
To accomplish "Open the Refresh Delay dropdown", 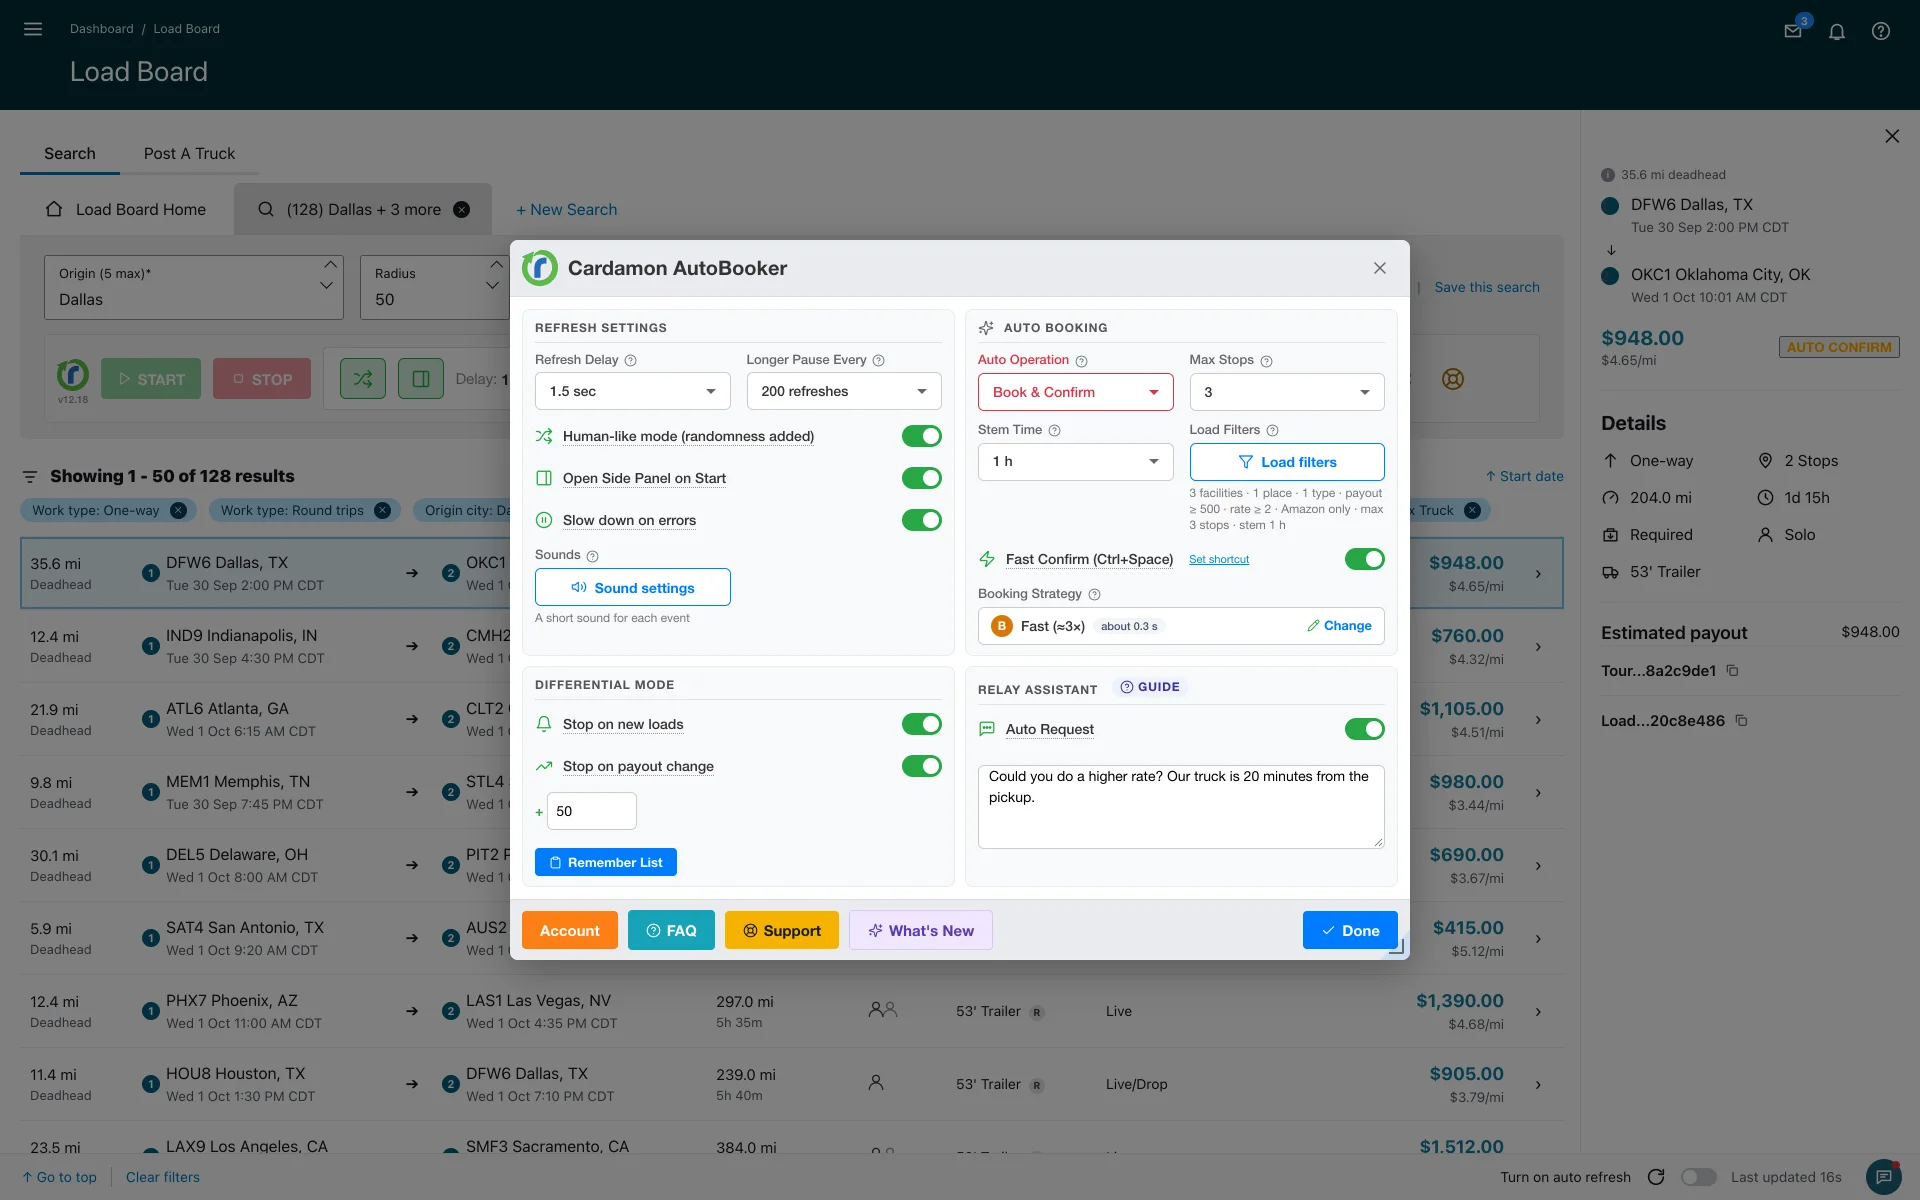I will point(633,391).
